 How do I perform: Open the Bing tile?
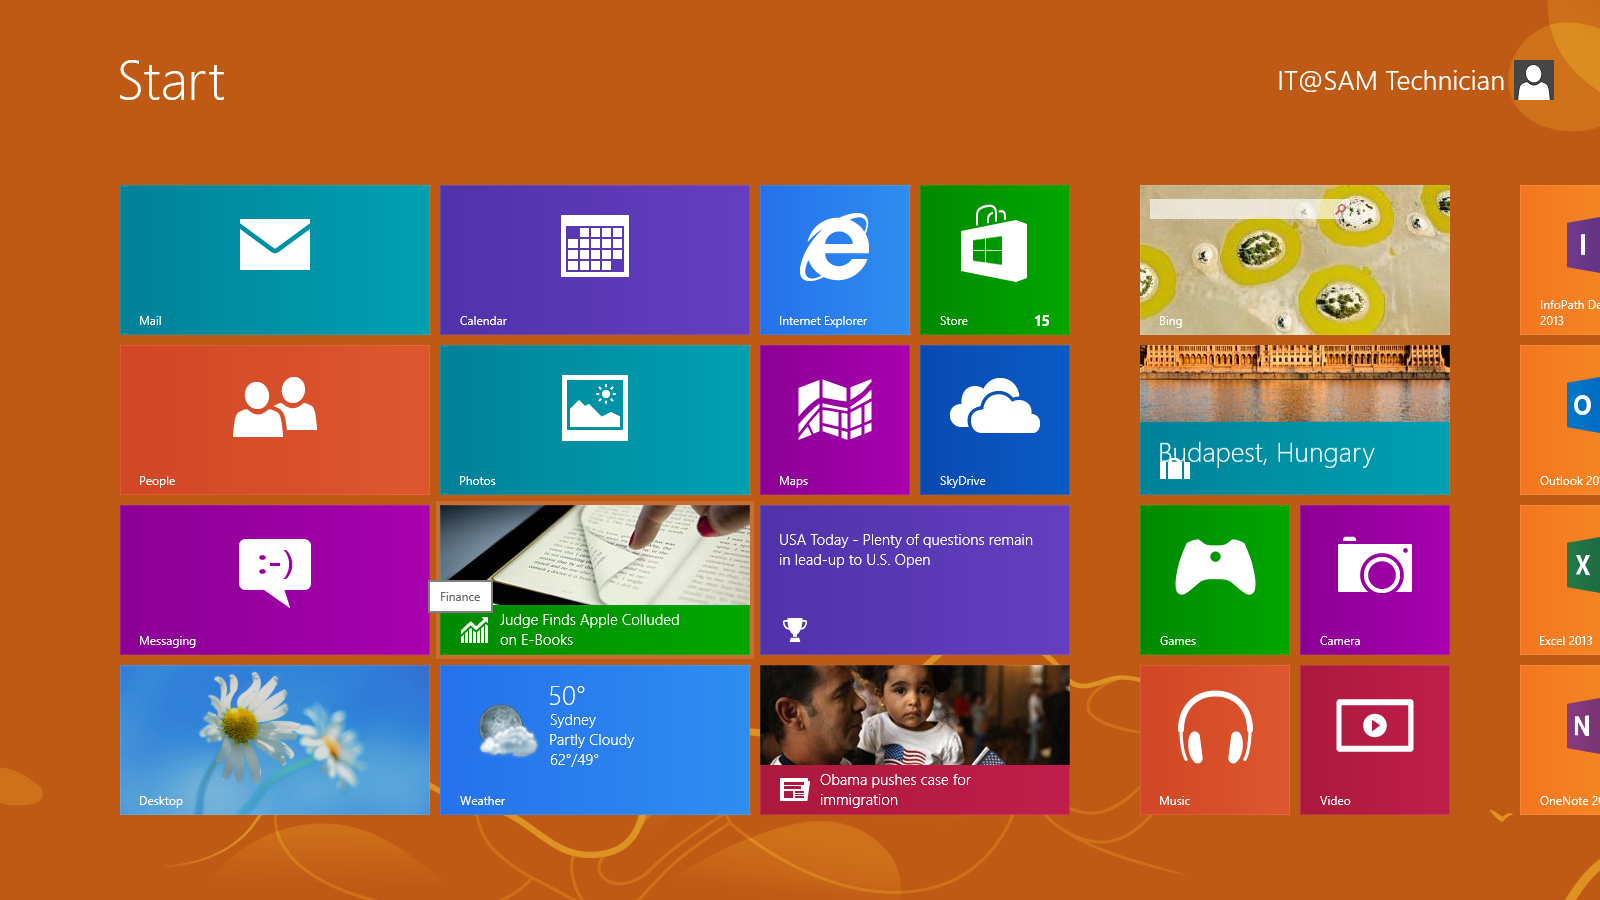(1295, 260)
